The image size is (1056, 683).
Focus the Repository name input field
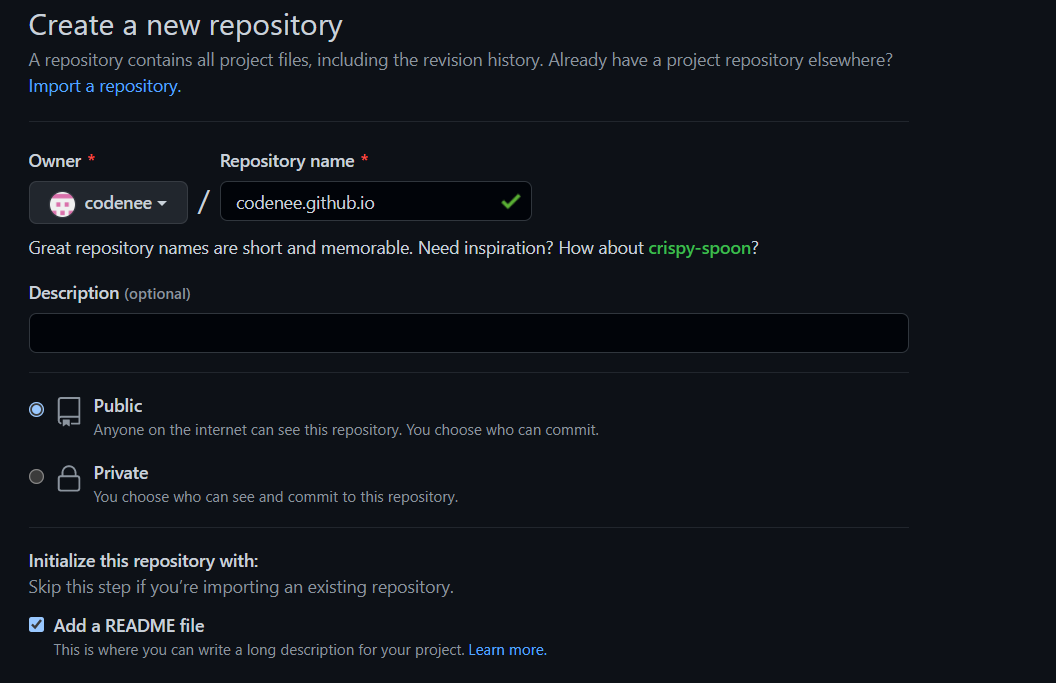[x=375, y=201]
